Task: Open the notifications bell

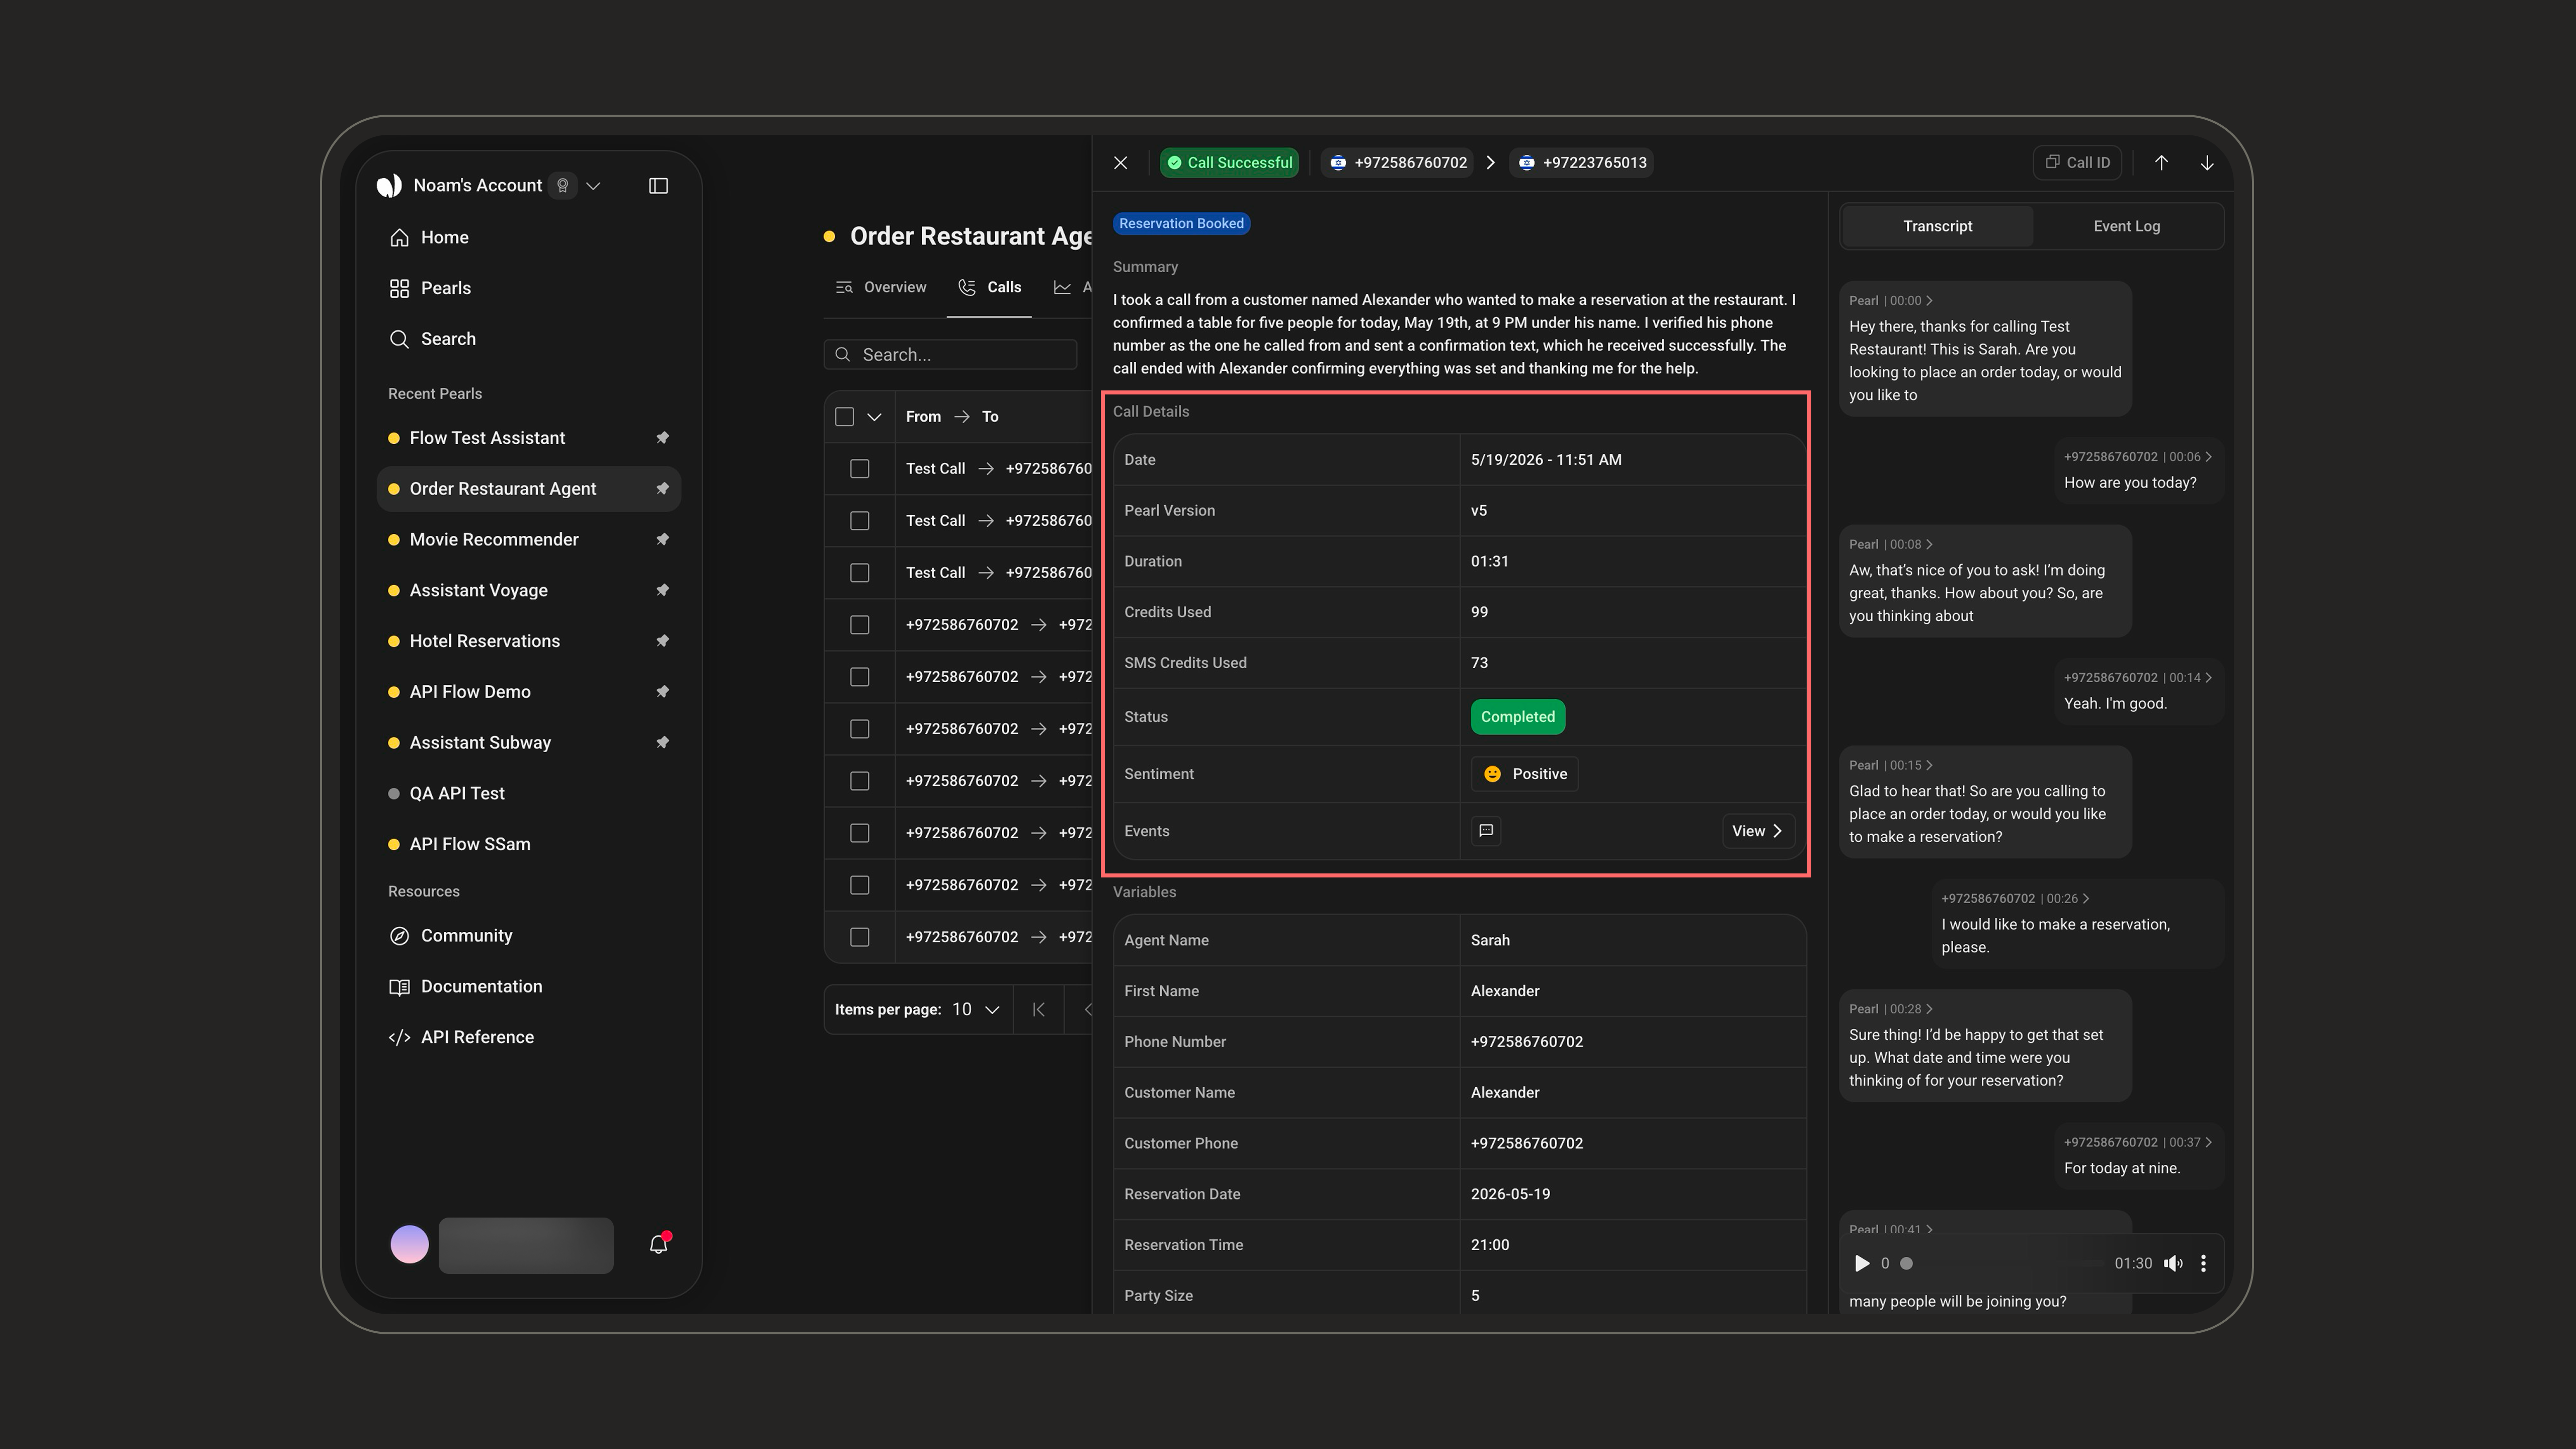Action: click(658, 1245)
